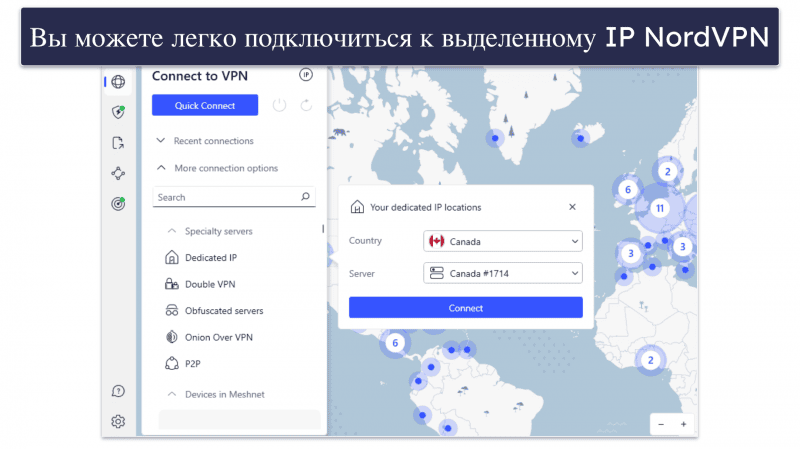Screen dimensions: 800x449
Task: Click the search magnifier icon
Action: pyautogui.click(x=305, y=196)
